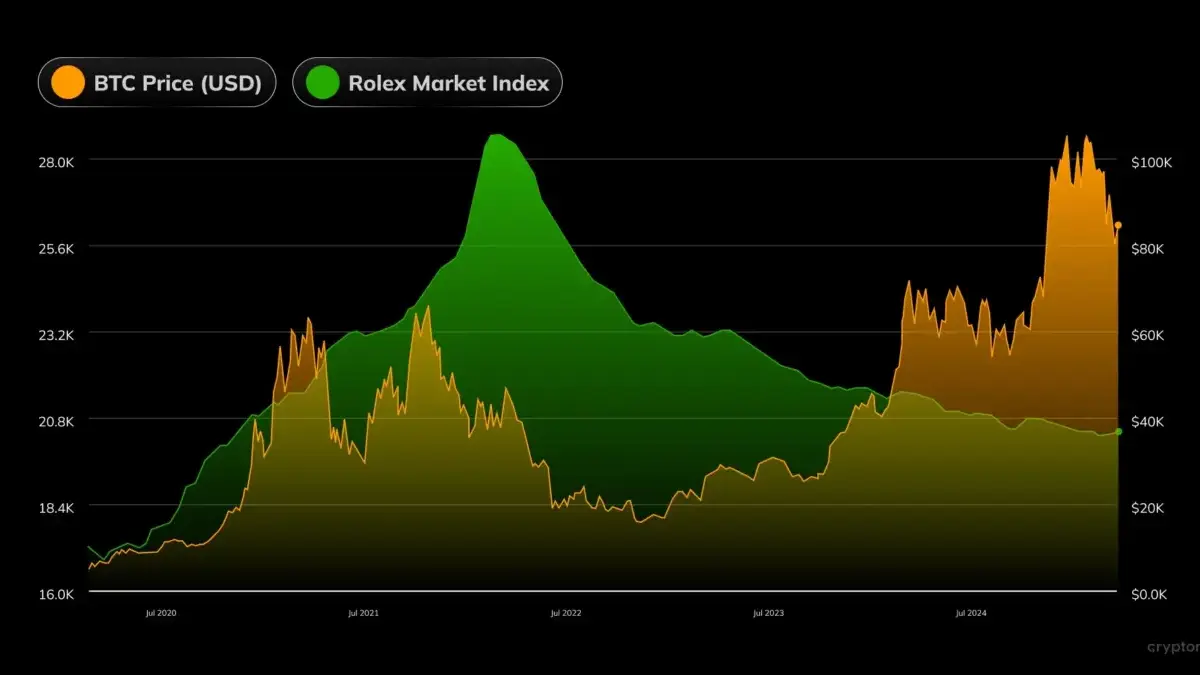Toggle the BTC Price (USD) legend pill

point(157,83)
